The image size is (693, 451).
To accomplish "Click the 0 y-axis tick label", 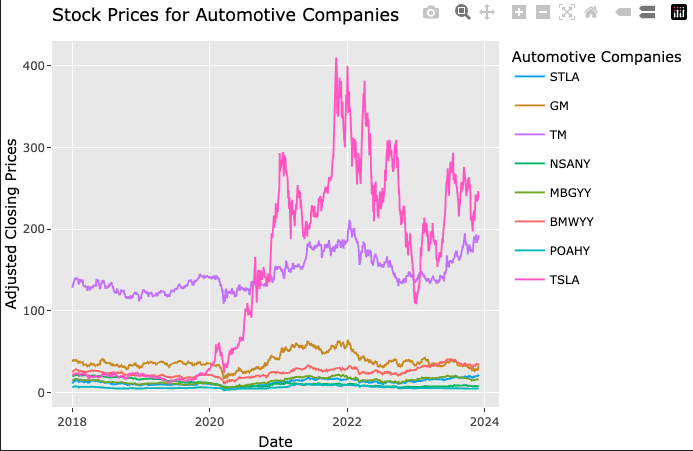I will (41, 393).
